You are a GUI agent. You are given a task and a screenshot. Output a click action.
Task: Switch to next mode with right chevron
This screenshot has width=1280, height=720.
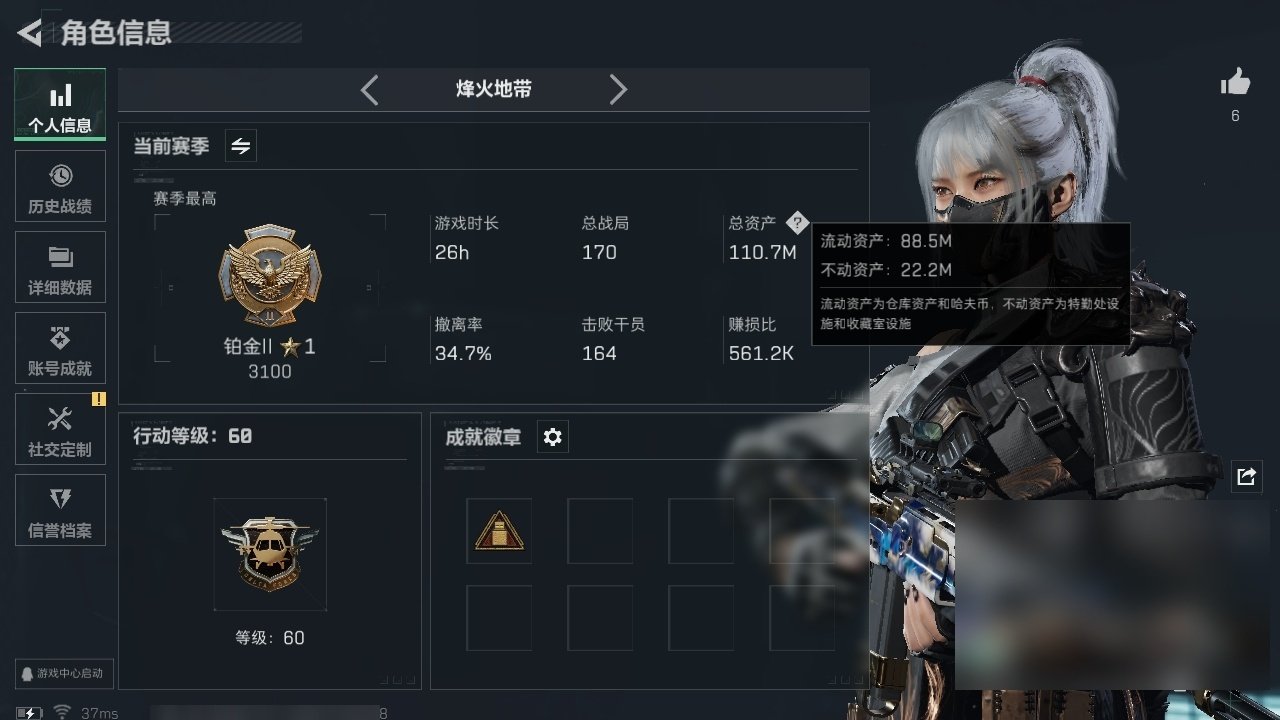pyautogui.click(x=618, y=90)
